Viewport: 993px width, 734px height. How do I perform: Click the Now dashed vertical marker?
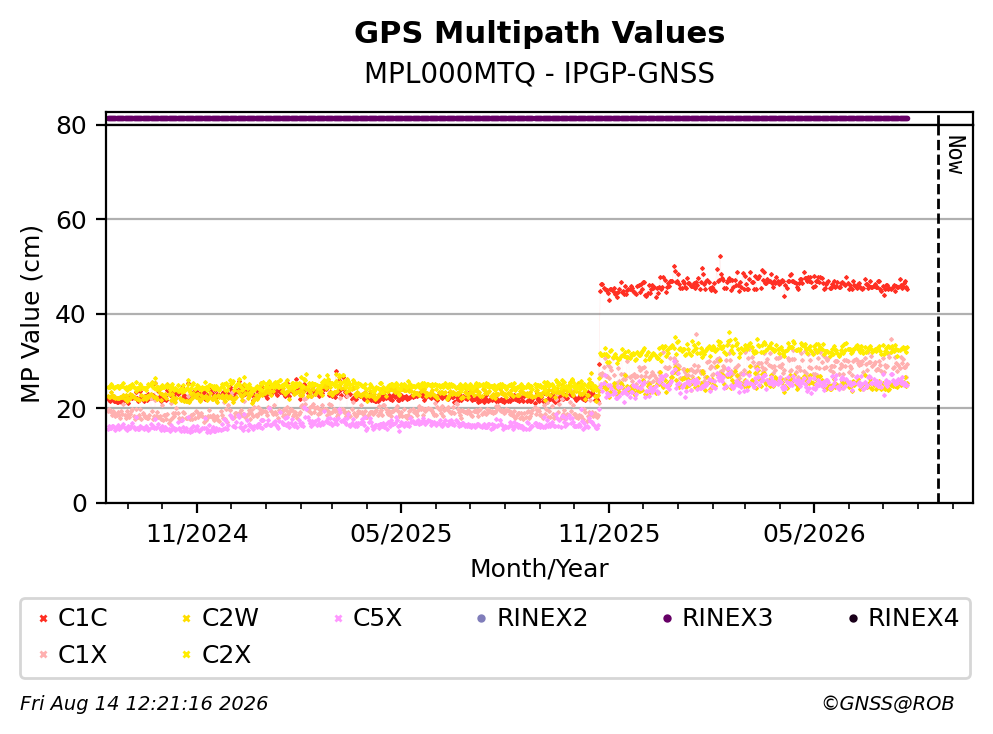coord(938,309)
